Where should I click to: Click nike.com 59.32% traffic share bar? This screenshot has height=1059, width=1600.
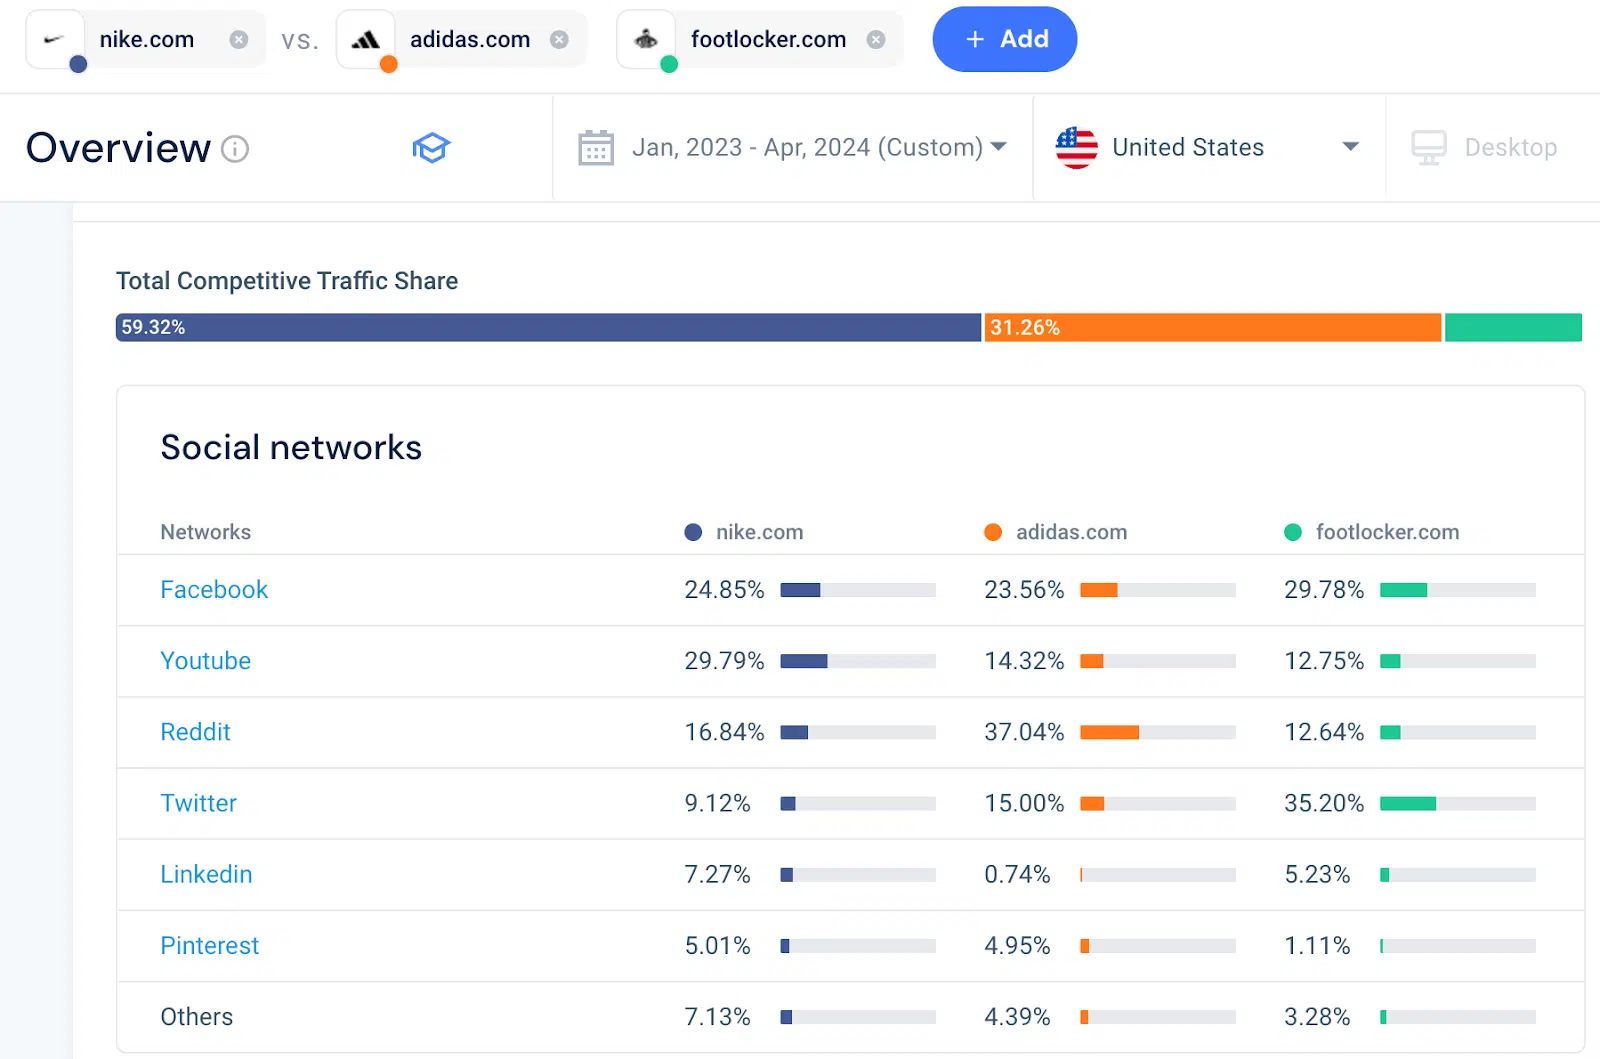point(548,328)
